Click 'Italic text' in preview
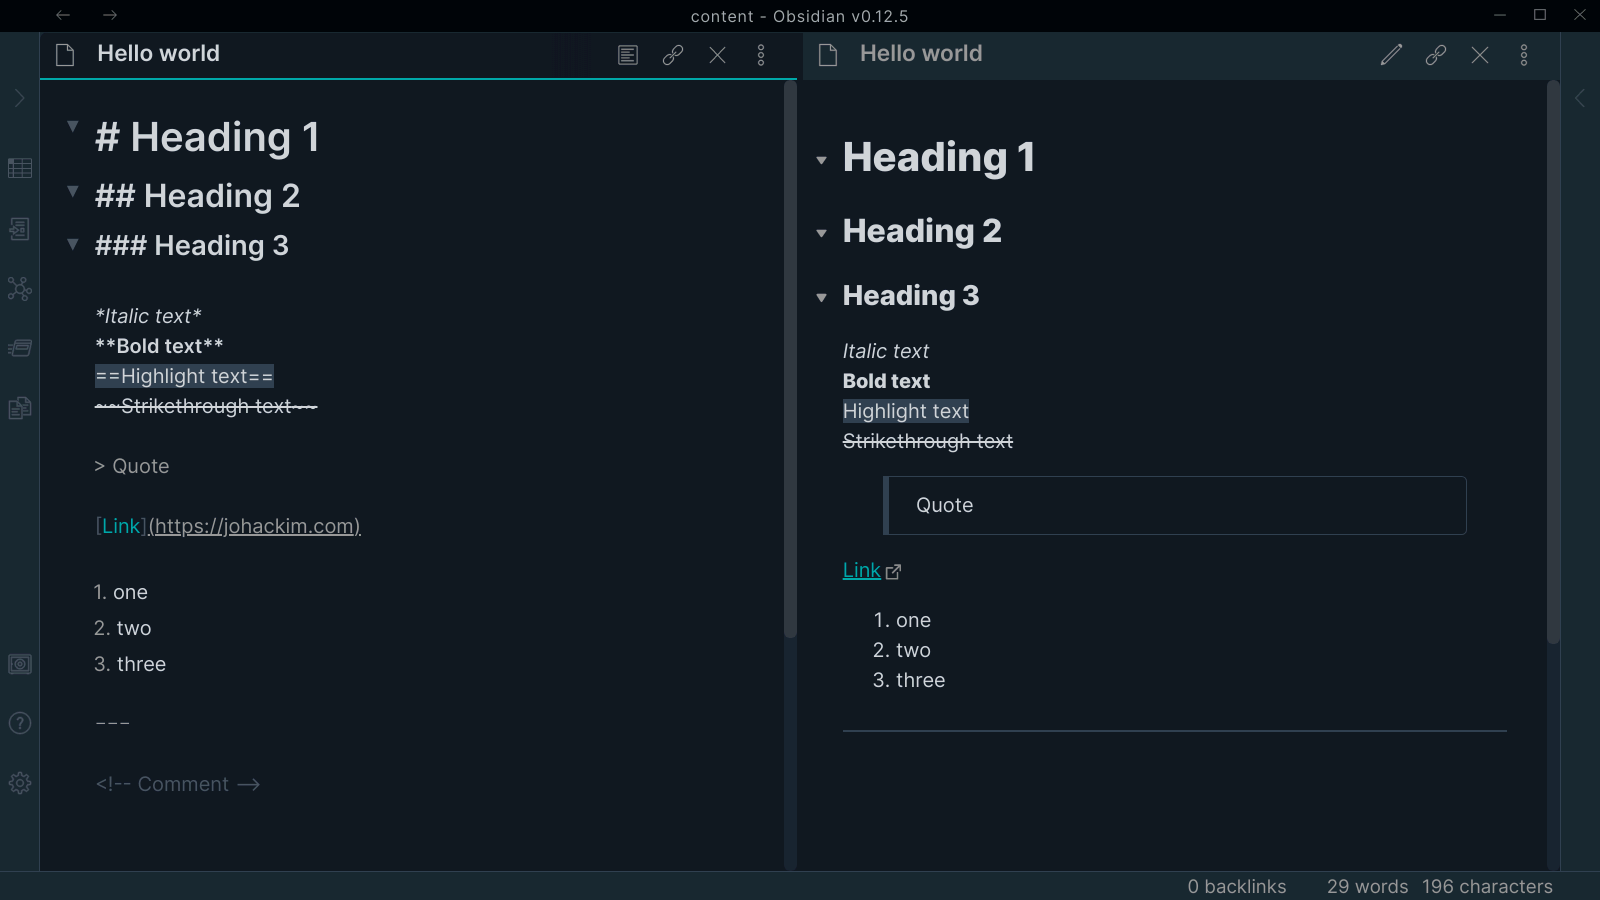The width and height of the screenshot is (1600, 900). [x=886, y=351]
